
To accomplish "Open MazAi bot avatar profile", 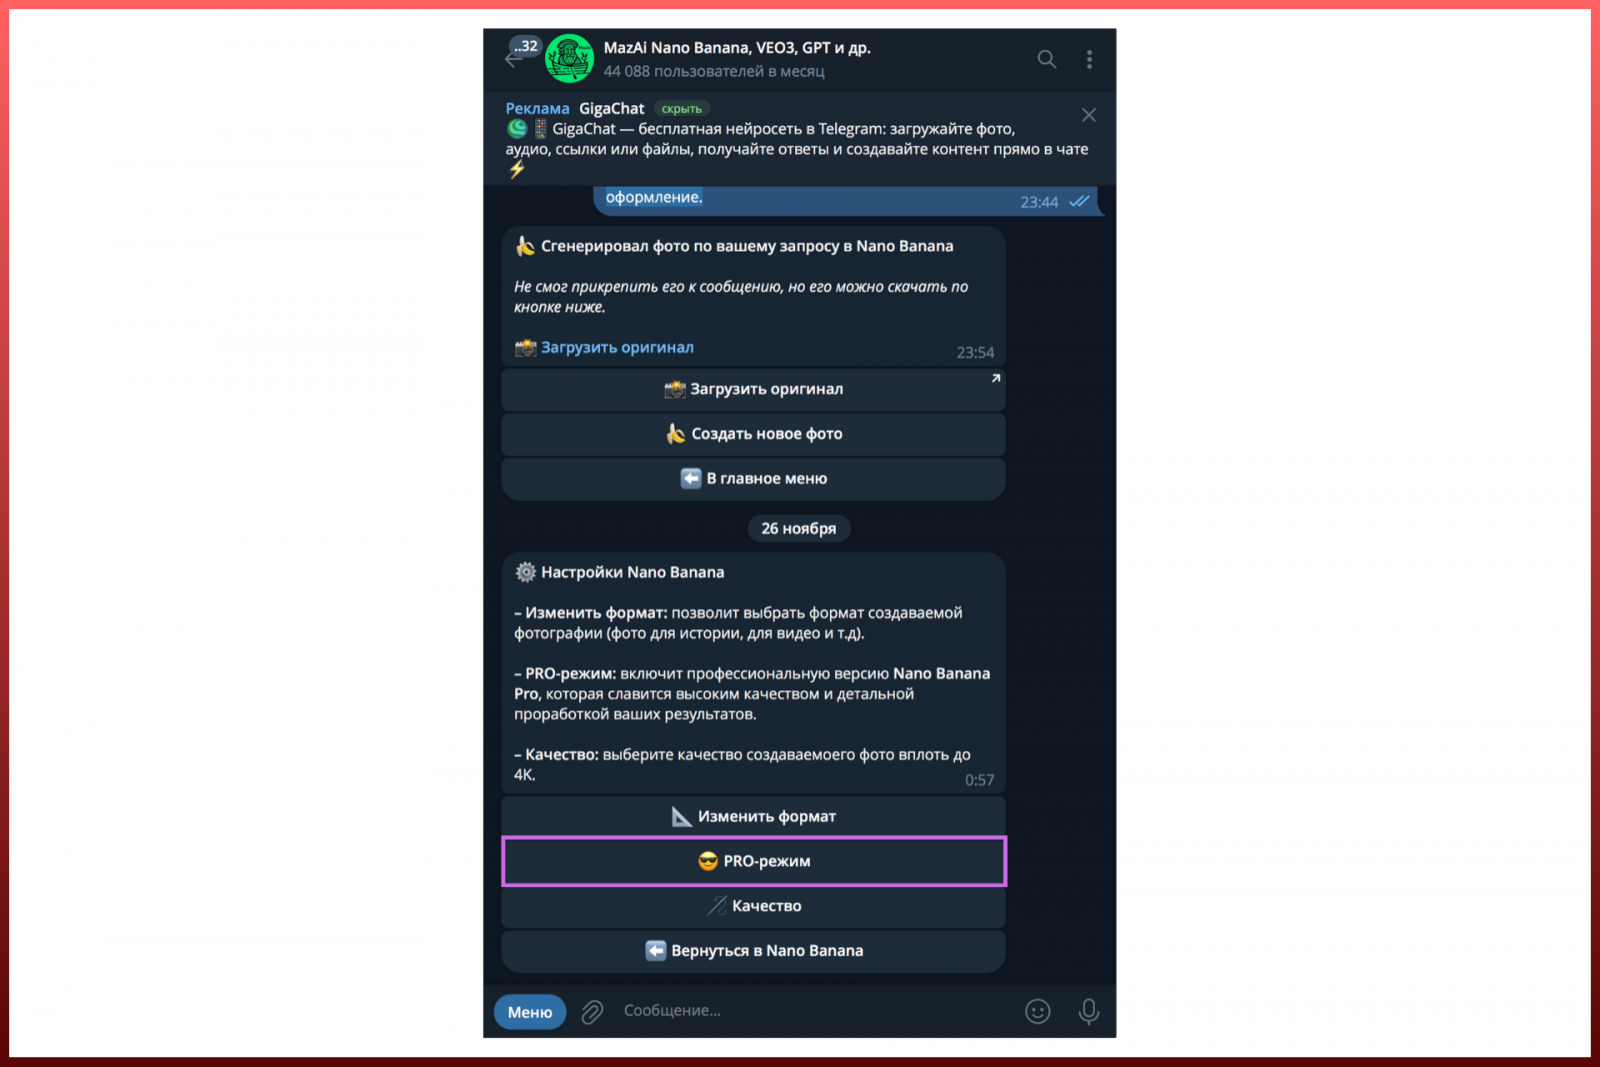I will (569, 59).
